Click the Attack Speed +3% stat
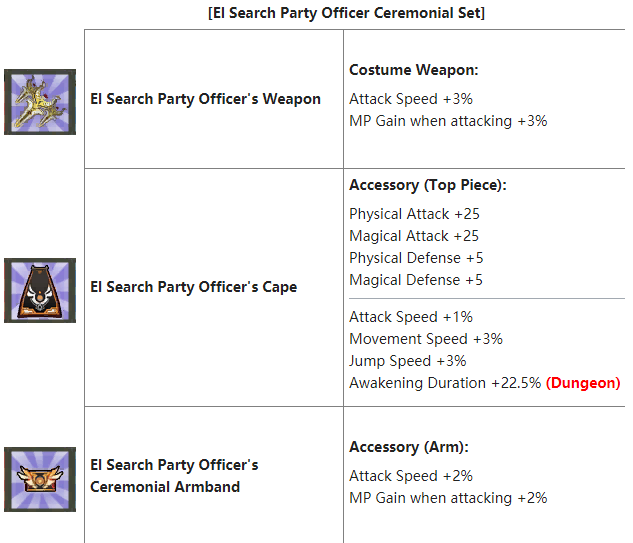This screenshot has height=543, width=633. point(411,99)
